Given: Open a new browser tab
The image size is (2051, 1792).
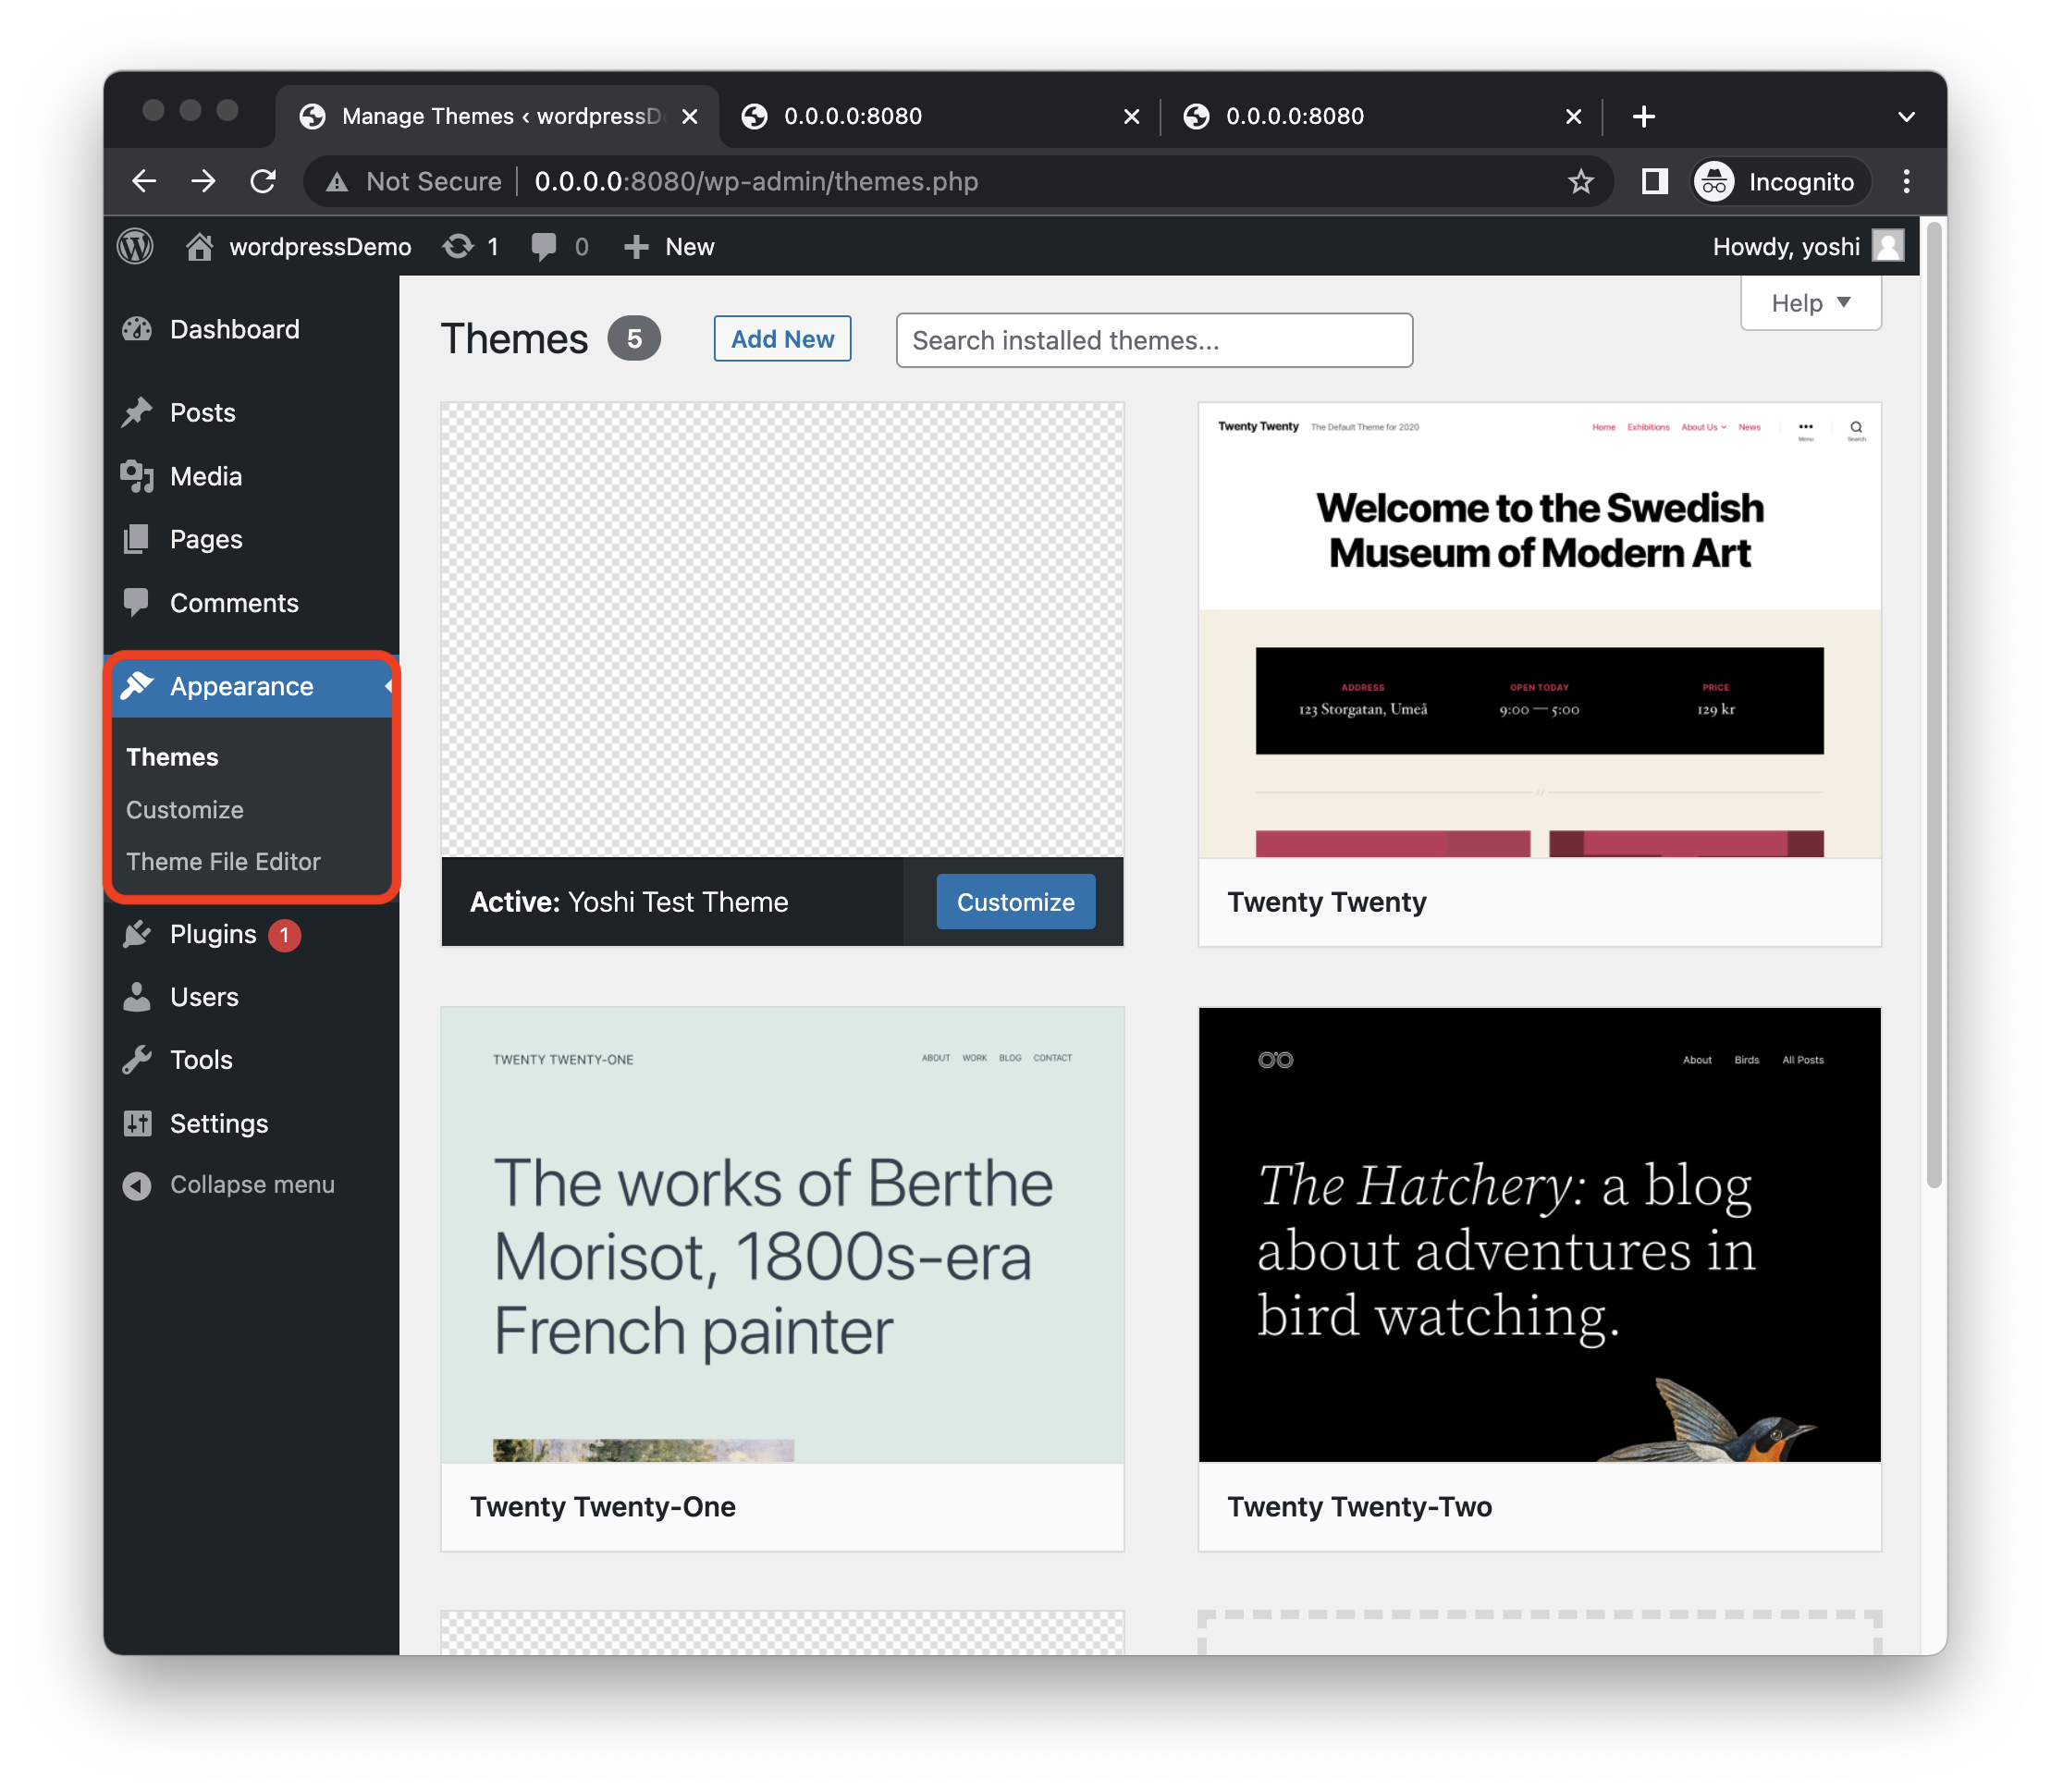Looking at the screenshot, I should tap(1643, 116).
